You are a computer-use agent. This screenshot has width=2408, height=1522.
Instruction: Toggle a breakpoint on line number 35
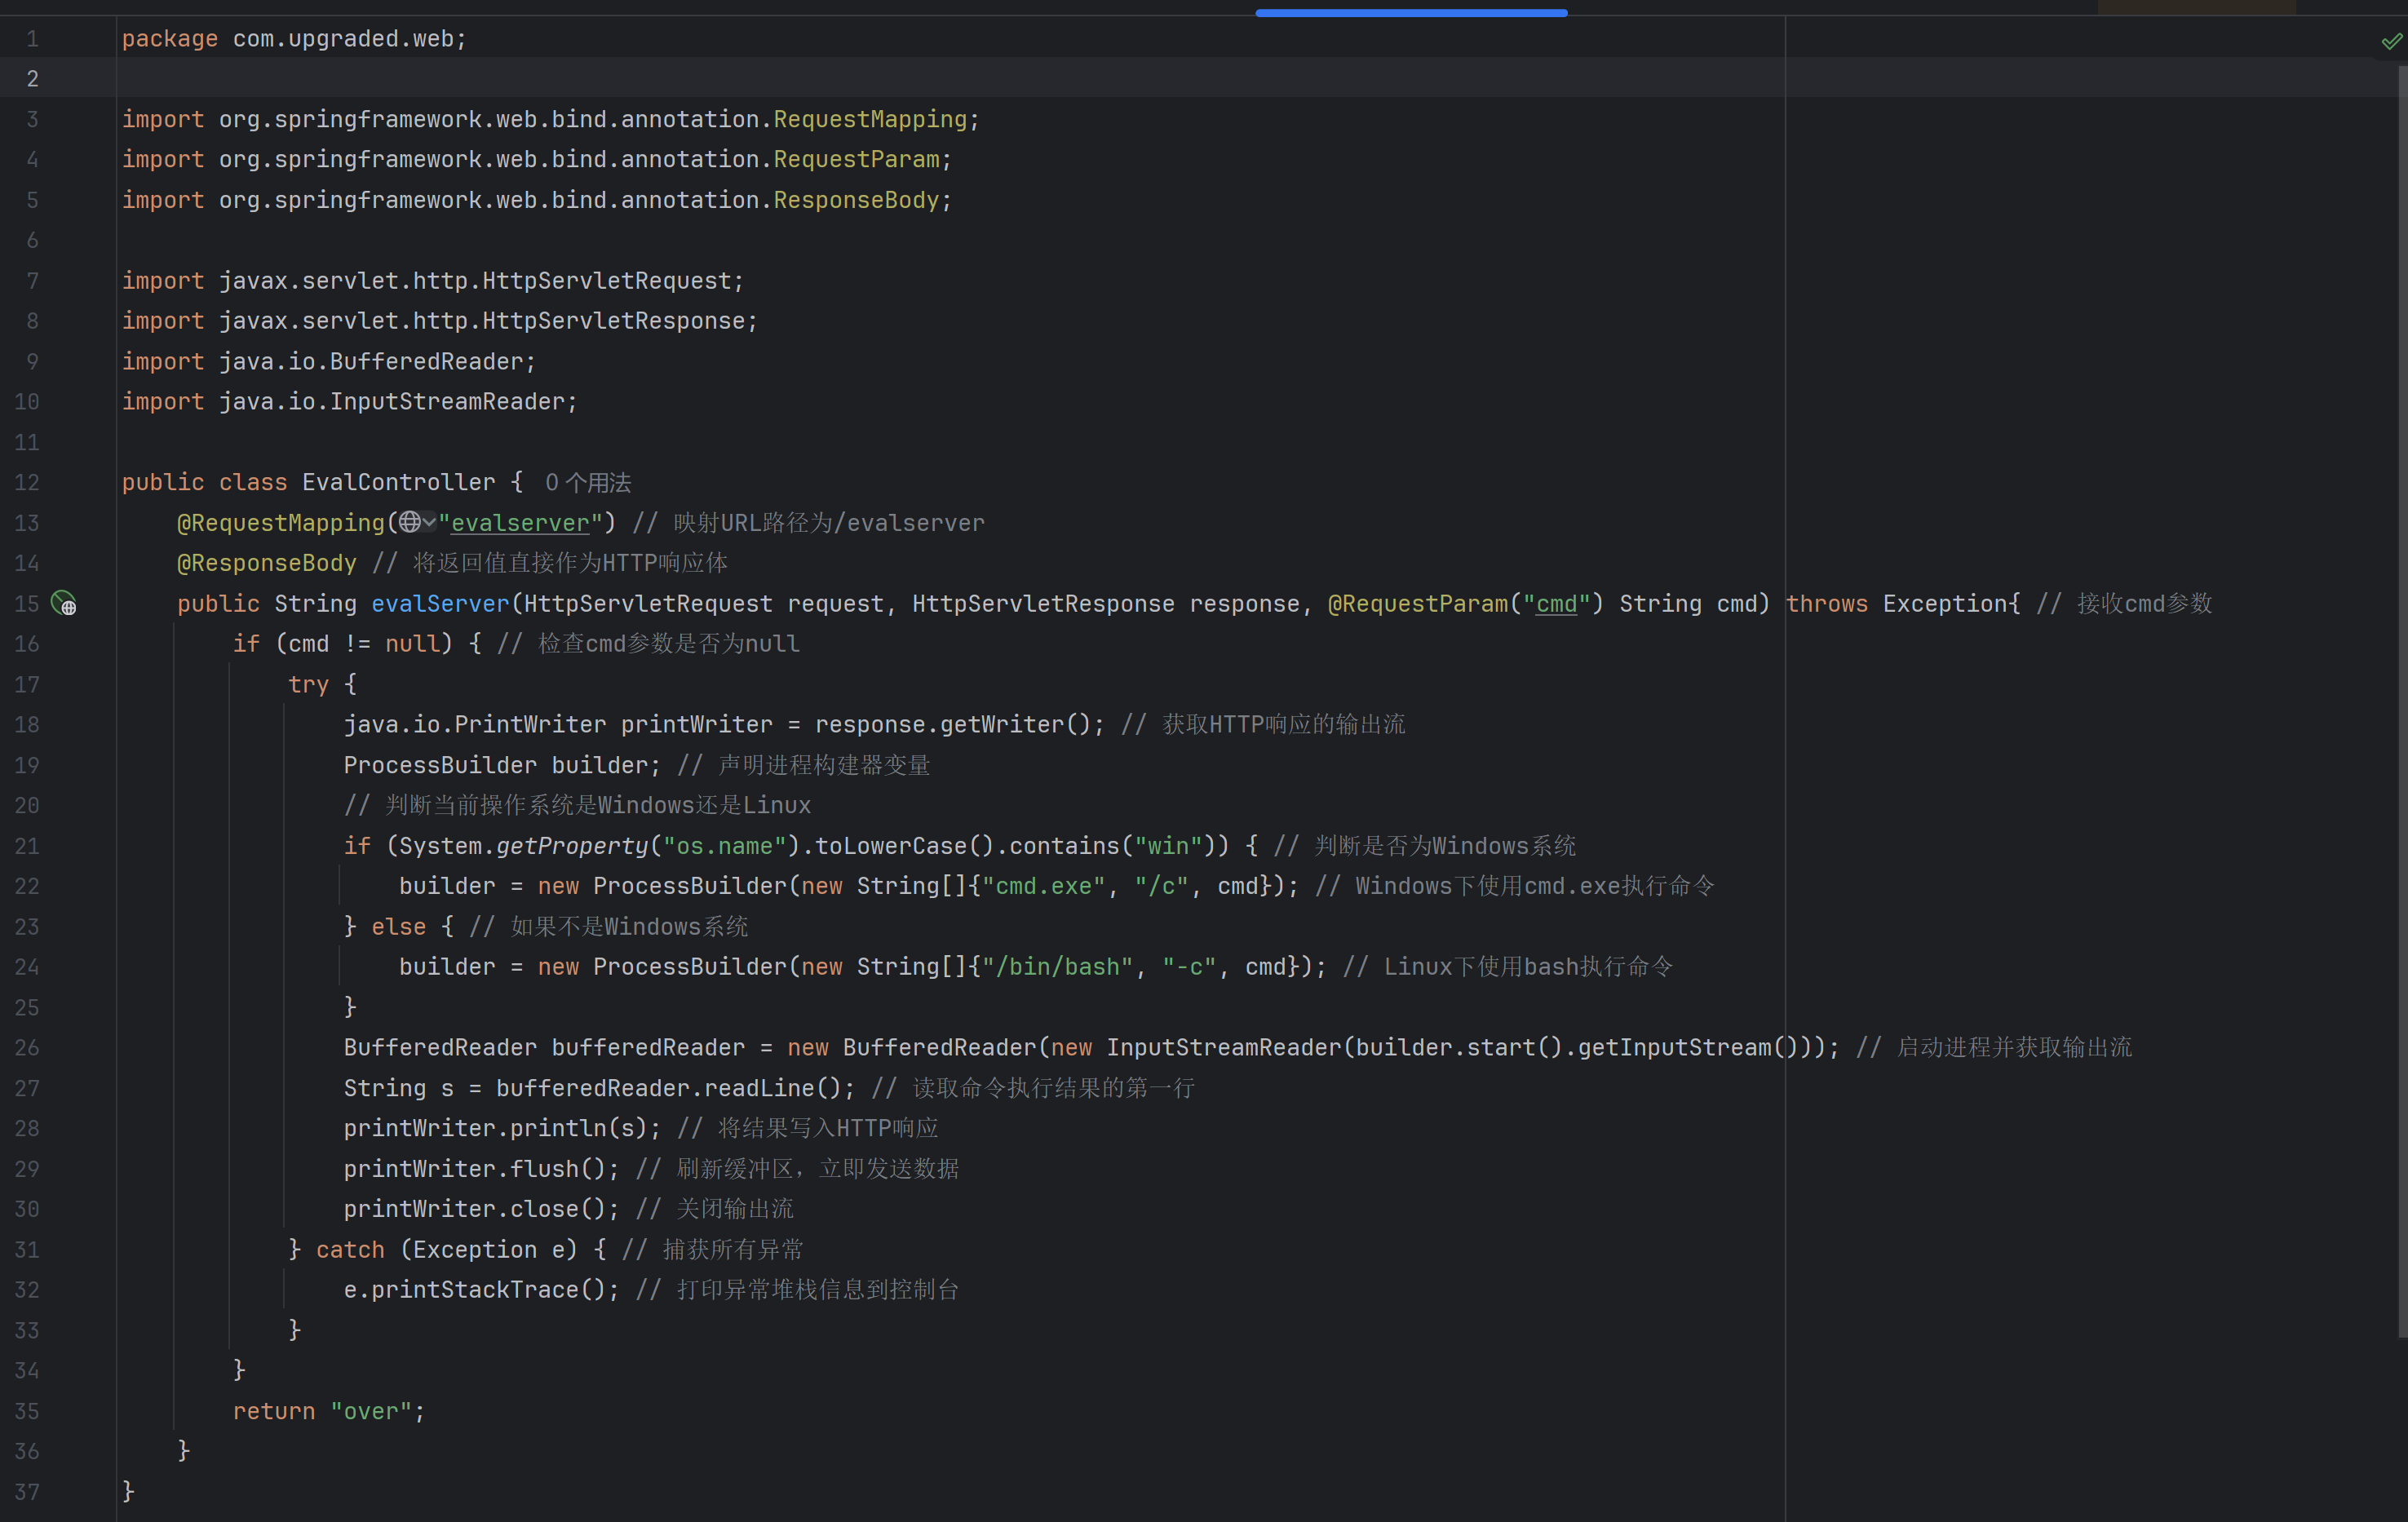pos(27,1411)
